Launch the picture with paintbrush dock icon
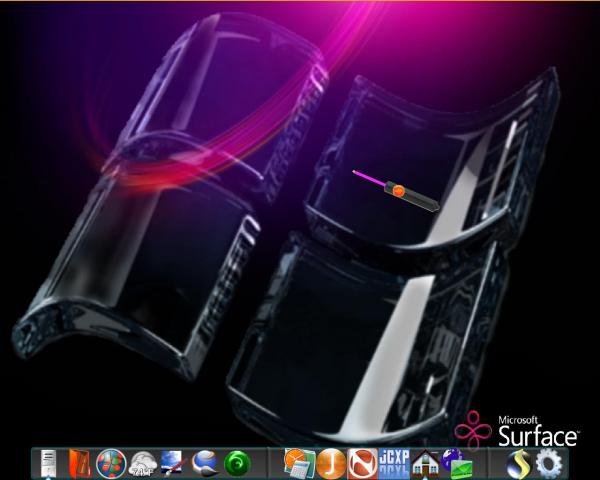Screen dimensions: 600x480 coord(174,463)
